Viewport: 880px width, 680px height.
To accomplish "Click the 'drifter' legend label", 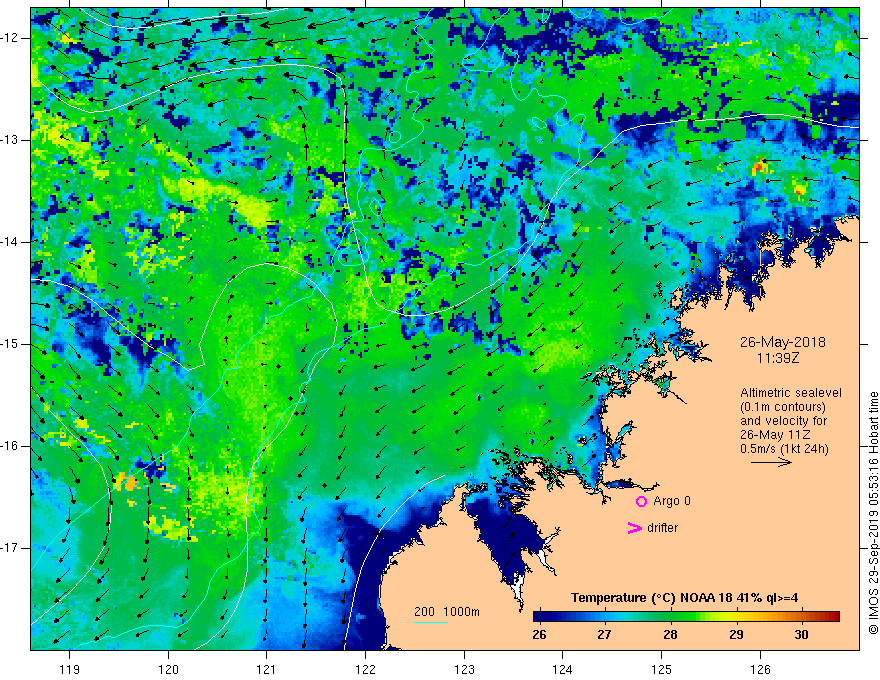I will (662, 528).
